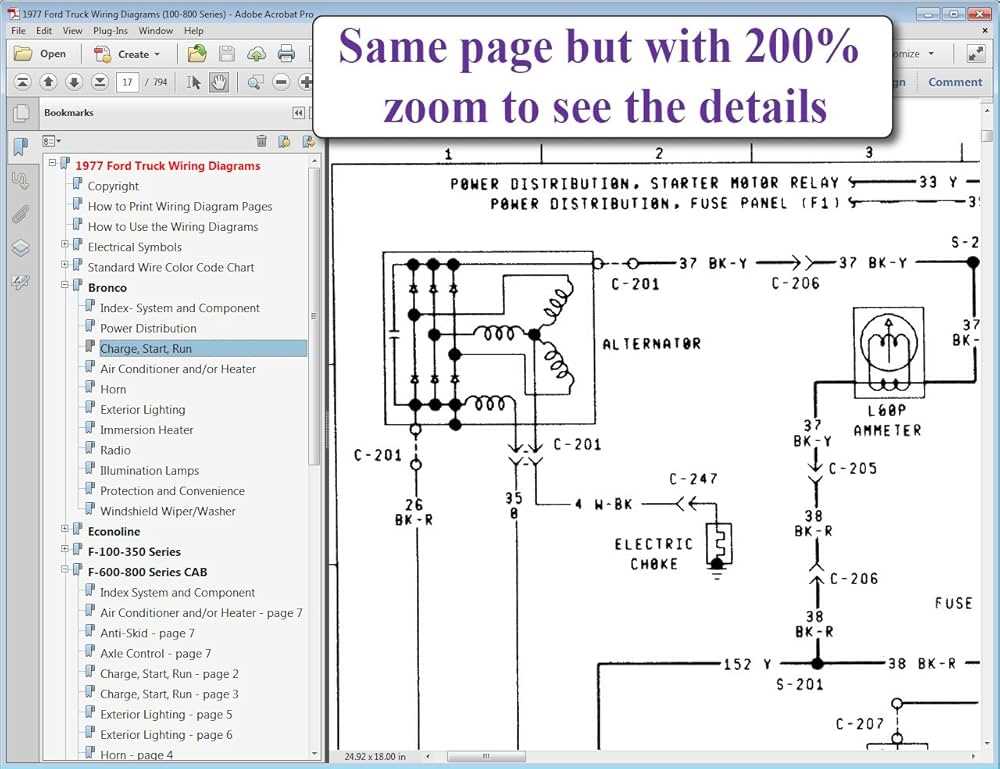Screen dimensions: 1000x769
Task: Open the Comment pane
Action: tap(955, 82)
